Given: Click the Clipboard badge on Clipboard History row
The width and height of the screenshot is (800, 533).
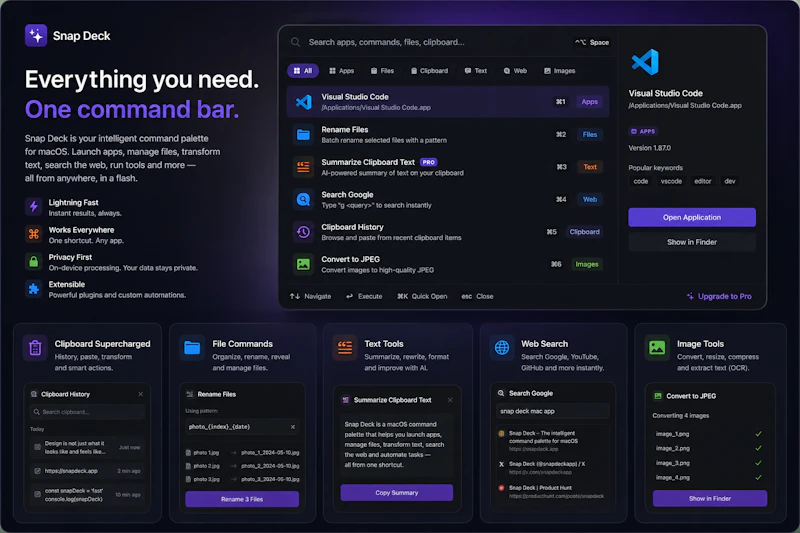Looking at the screenshot, I should [585, 232].
